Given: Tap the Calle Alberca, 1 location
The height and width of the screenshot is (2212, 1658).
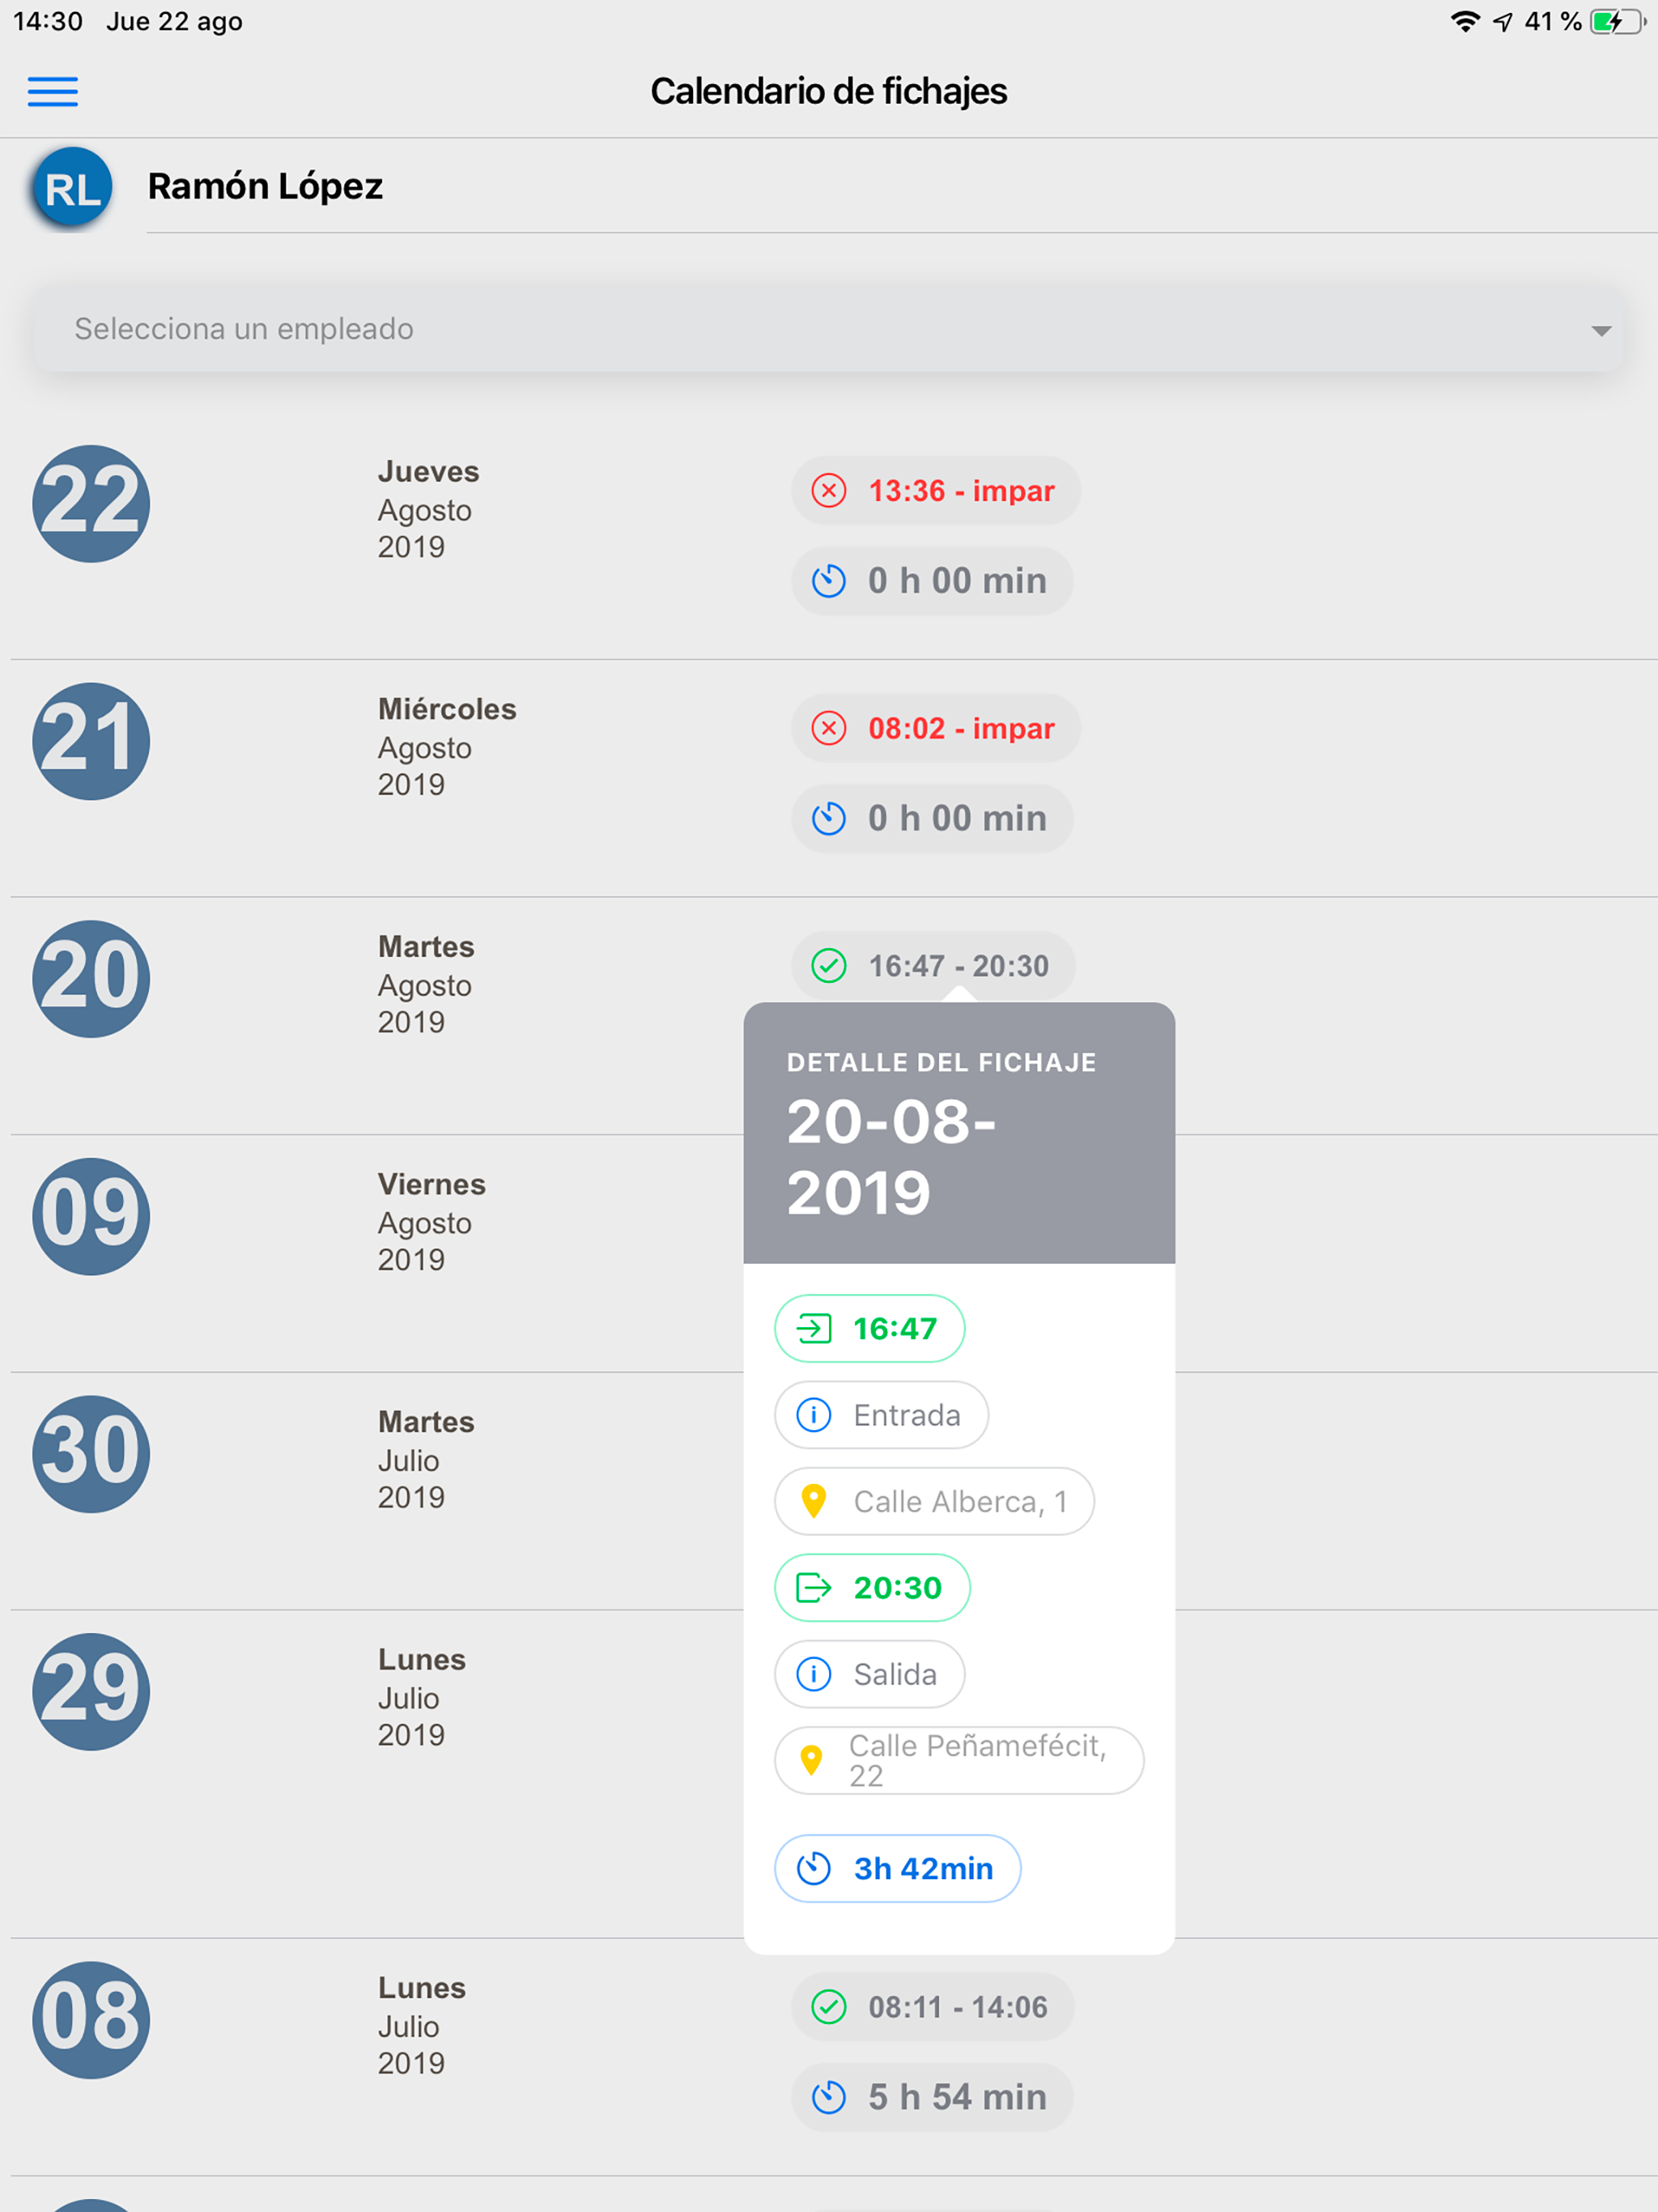Looking at the screenshot, I should pos(934,1501).
